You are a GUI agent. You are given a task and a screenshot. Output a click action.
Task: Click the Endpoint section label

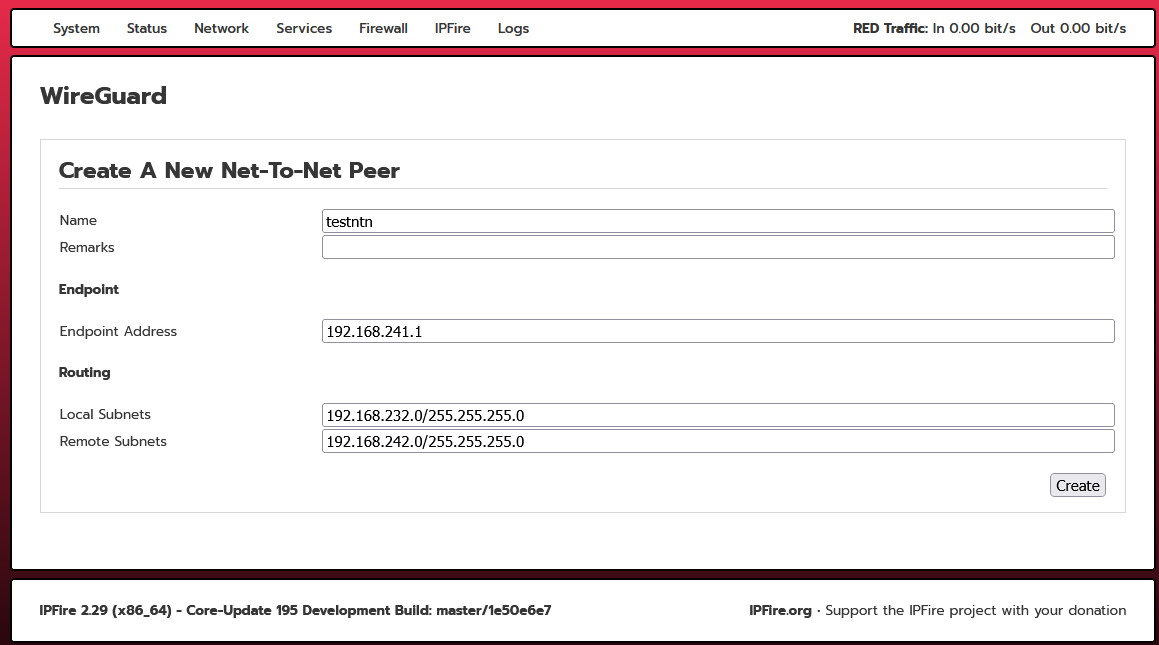pyautogui.click(x=89, y=289)
